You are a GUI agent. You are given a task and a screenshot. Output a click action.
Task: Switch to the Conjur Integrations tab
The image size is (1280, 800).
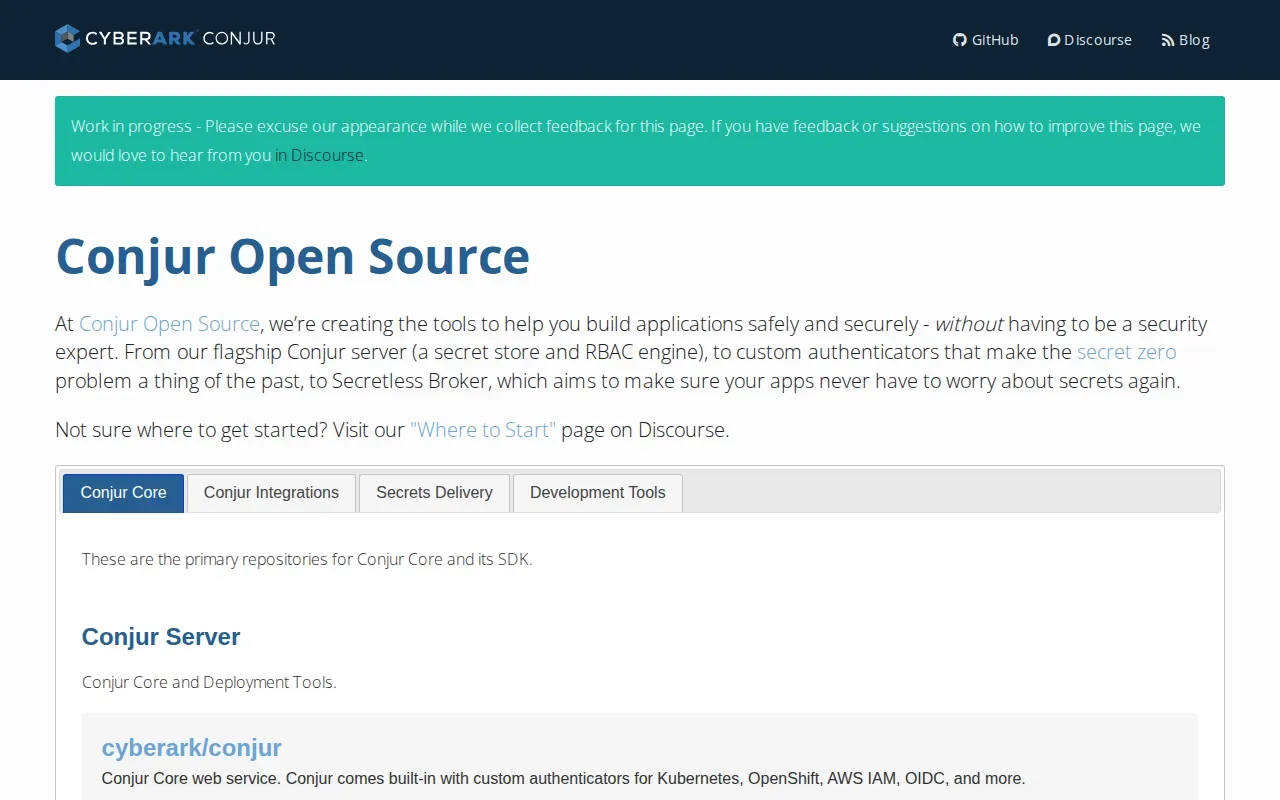coord(271,493)
